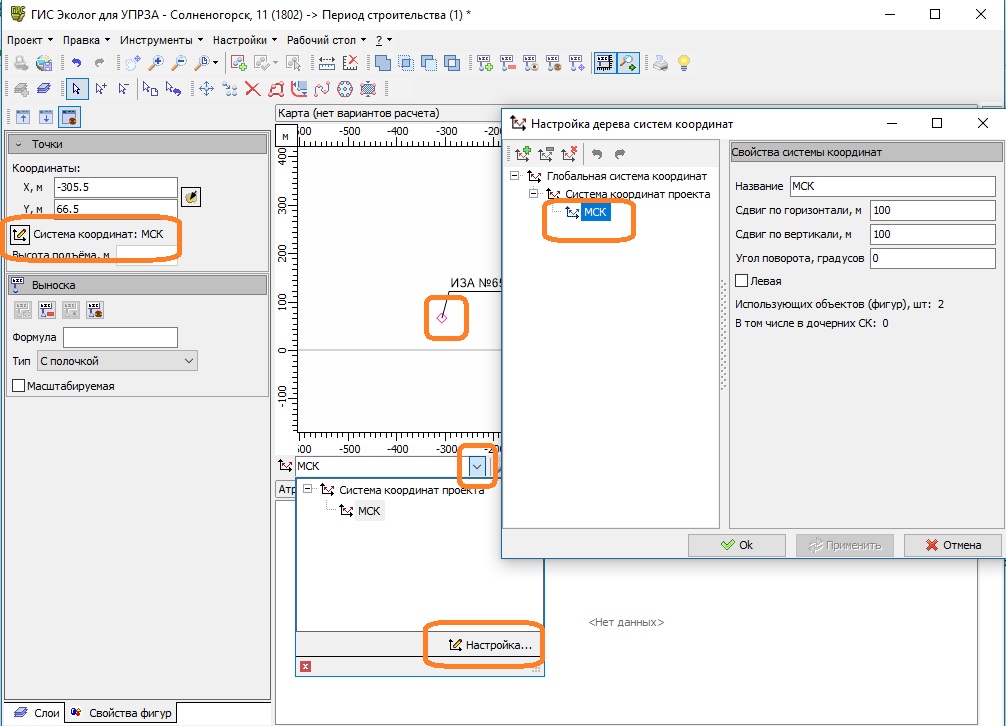1006x726 pixels.
Task: Click the zoom in magnifier toolbar icon
Action: [156, 63]
